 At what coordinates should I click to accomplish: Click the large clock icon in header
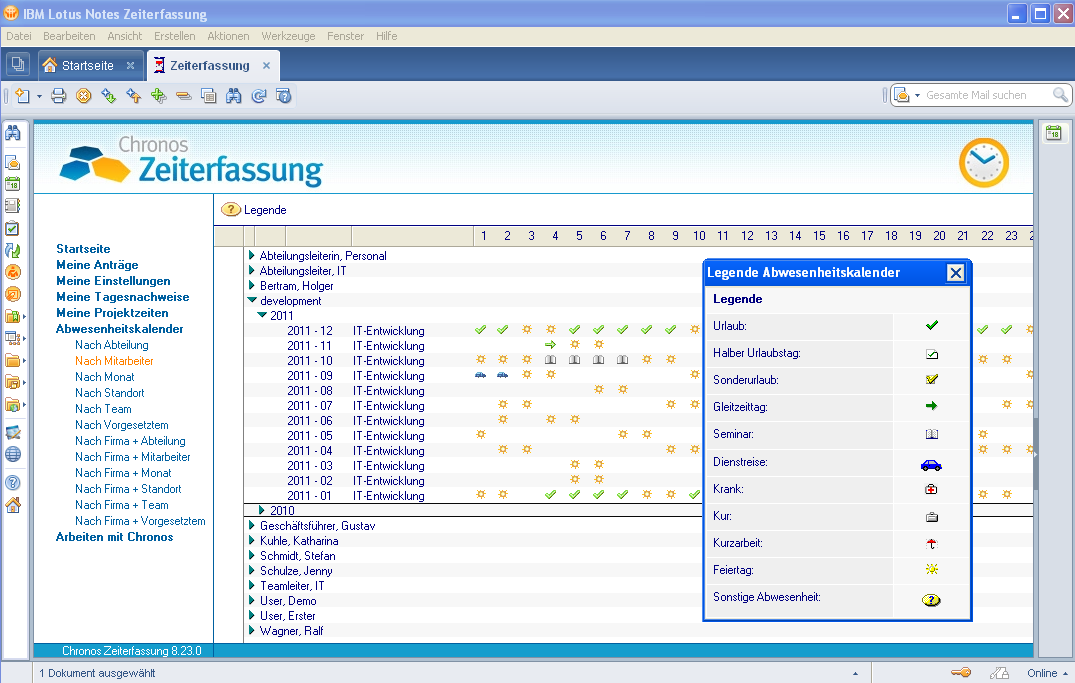[x=983, y=163]
